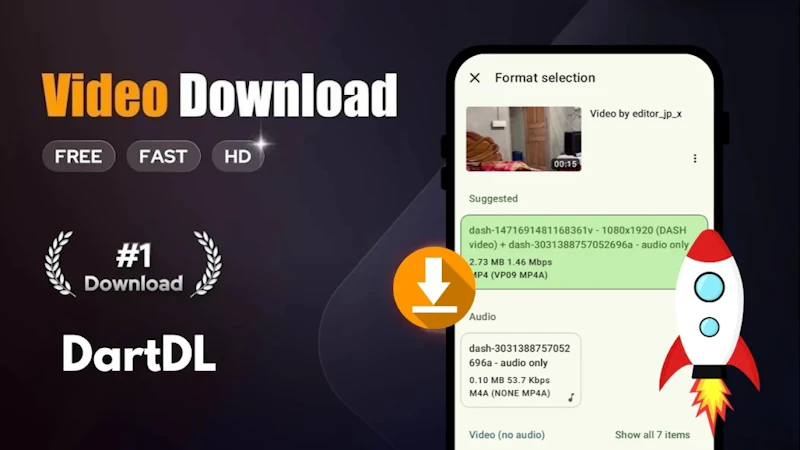The height and width of the screenshot is (450, 800).
Task: Click the 'Format selection' header title
Action: click(x=545, y=78)
